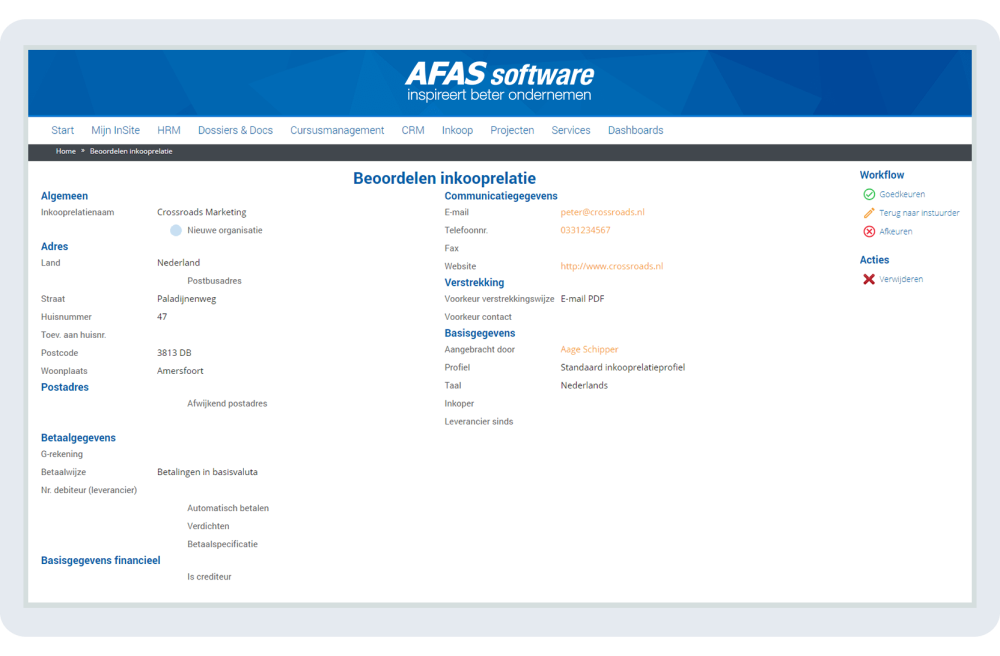The image size is (1000, 656).
Task: Click the Nieuwe organisatie indicator dot
Action: pyautogui.click(x=176, y=230)
